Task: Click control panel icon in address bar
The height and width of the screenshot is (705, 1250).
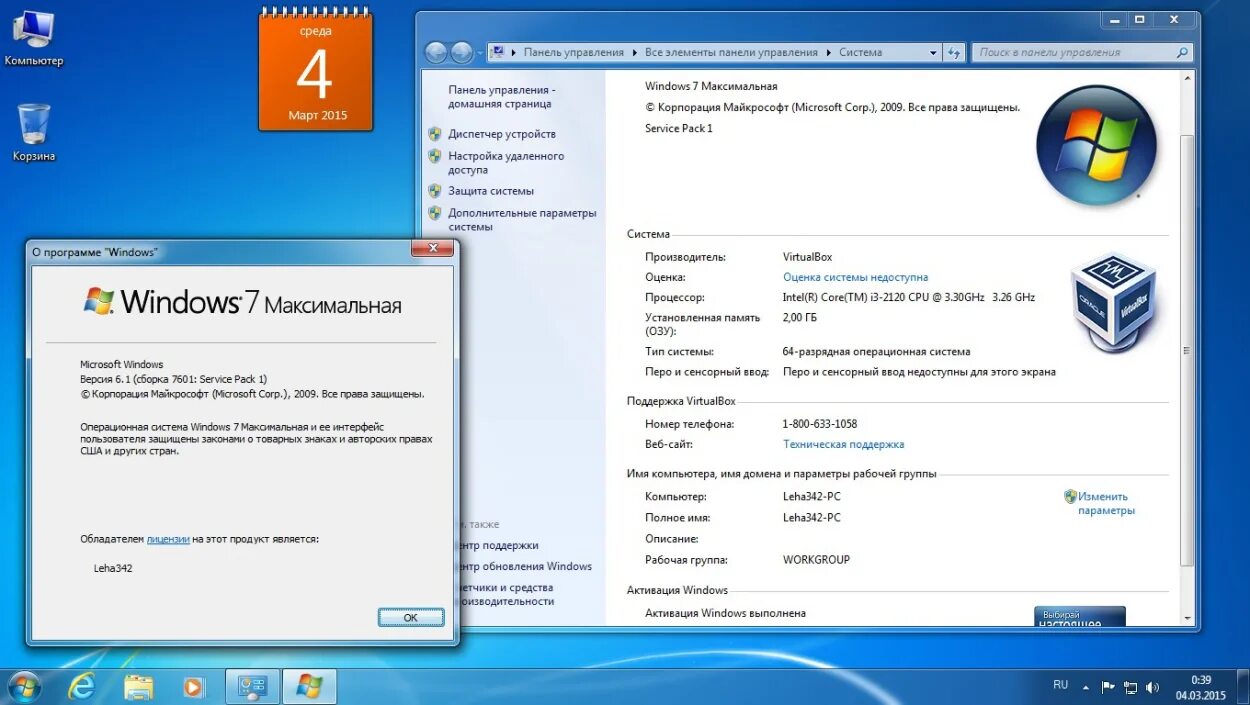Action: point(496,52)
